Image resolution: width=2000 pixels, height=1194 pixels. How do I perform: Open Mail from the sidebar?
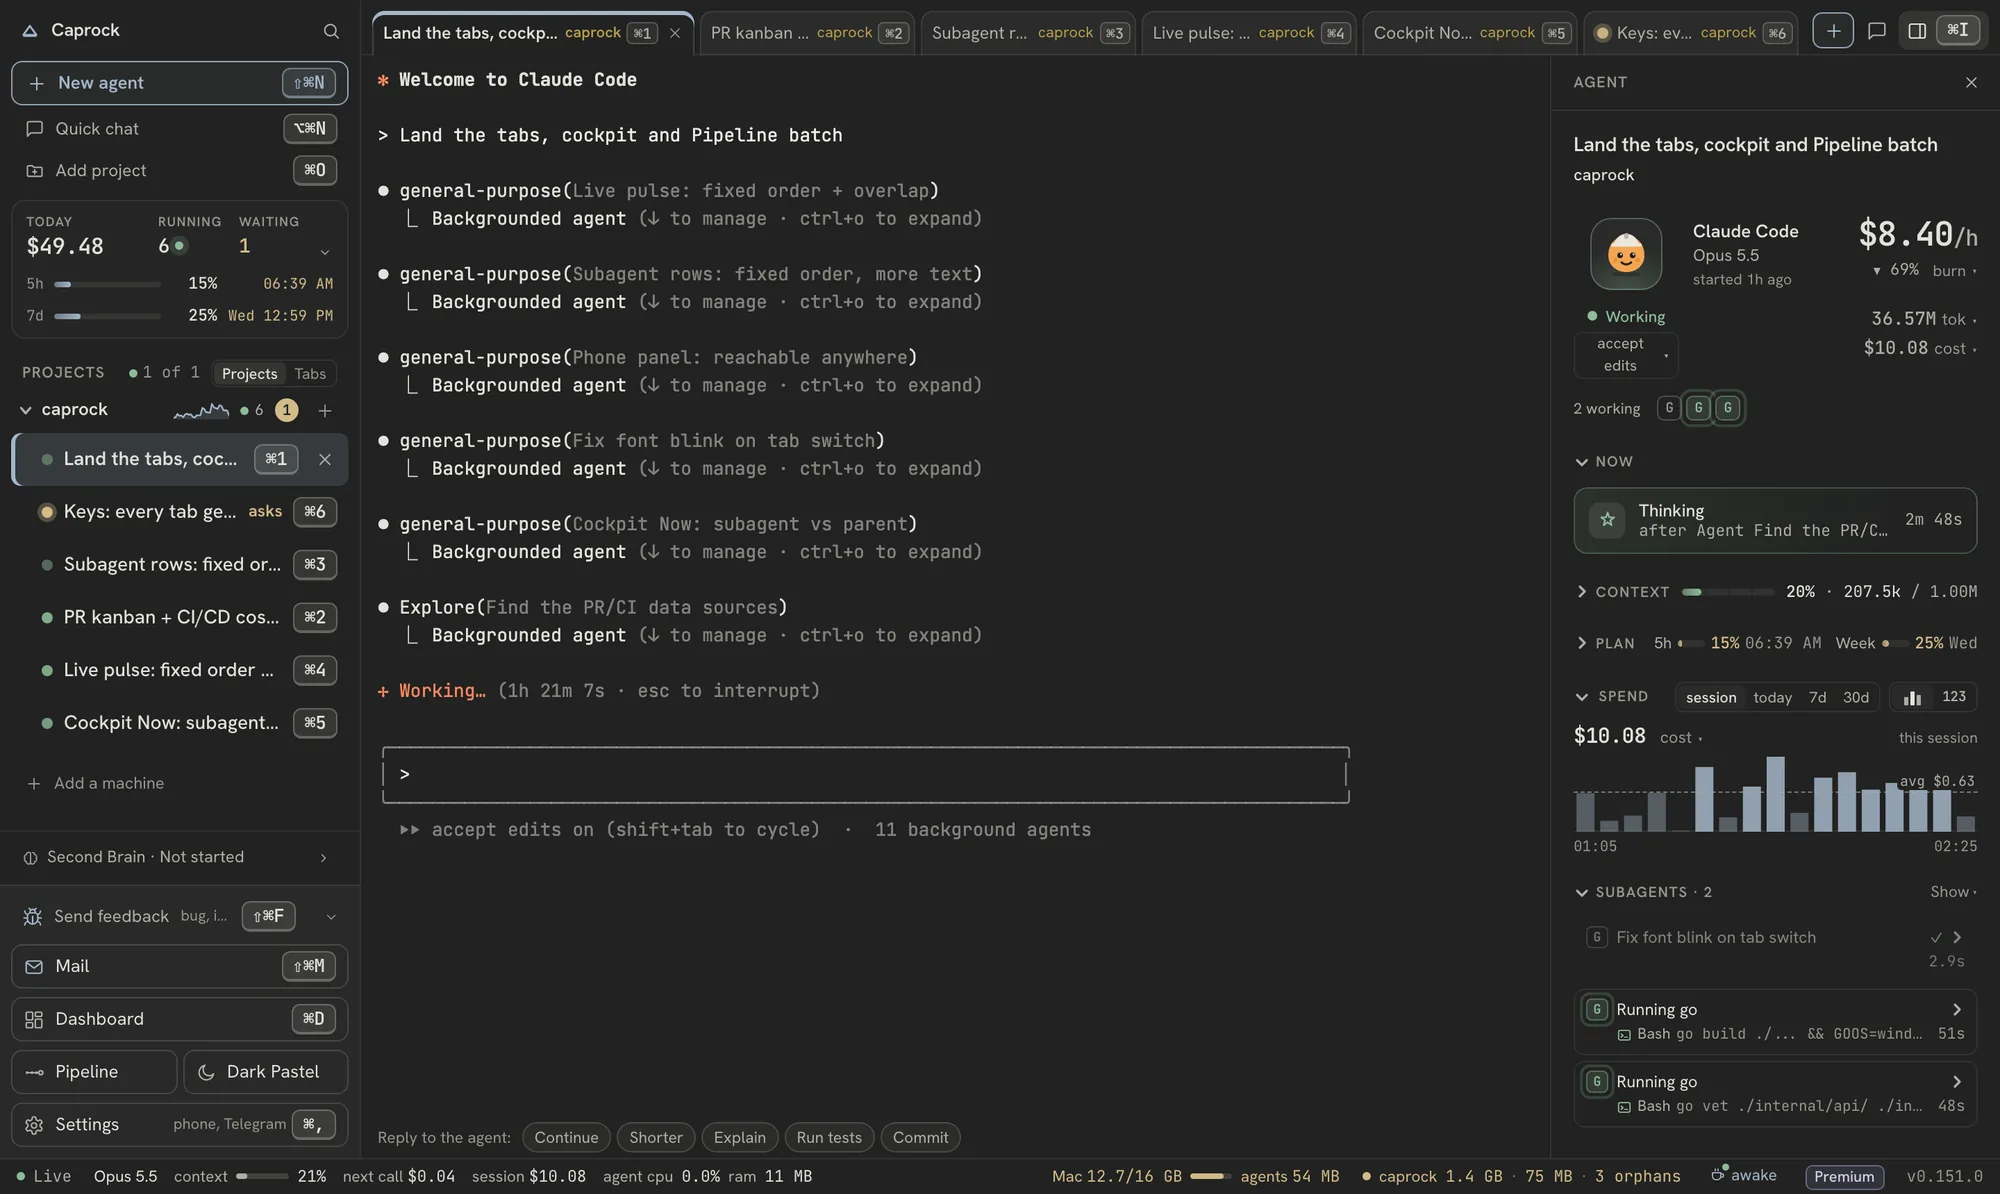pyautogui.click(x=180, y=966)
